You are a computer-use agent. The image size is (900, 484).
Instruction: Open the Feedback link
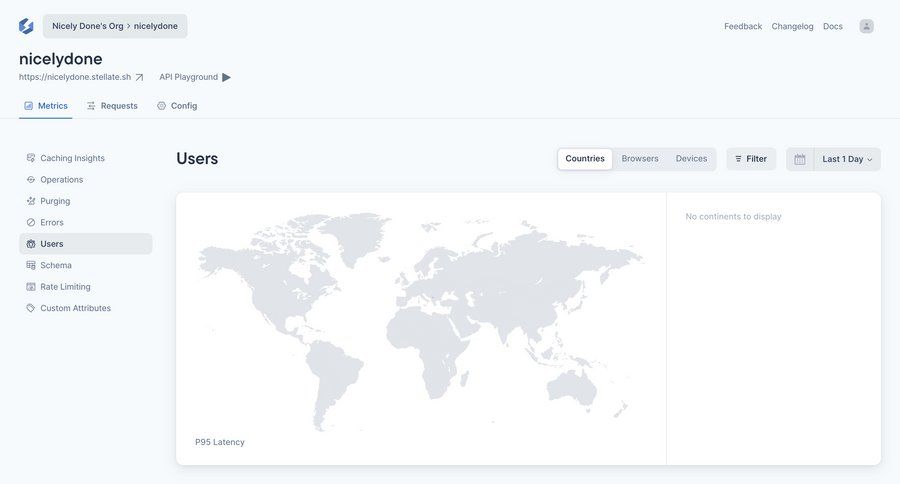coord(743,26)
